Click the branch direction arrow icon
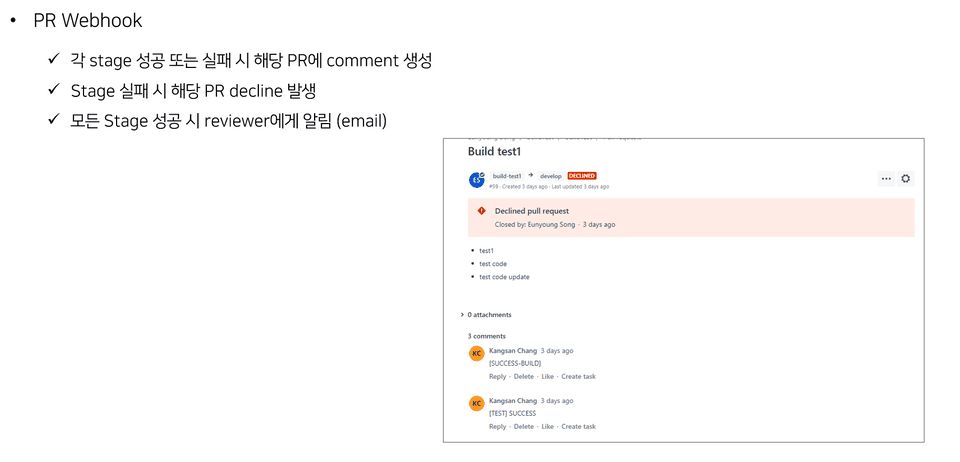The height and width of the screenshot is (462, 960). click(x=531, y=176)
